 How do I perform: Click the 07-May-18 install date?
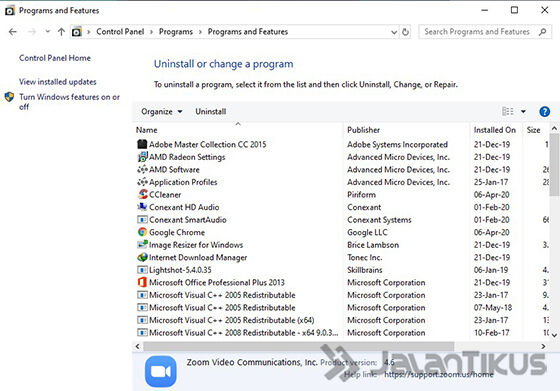(x=493, y=307)
